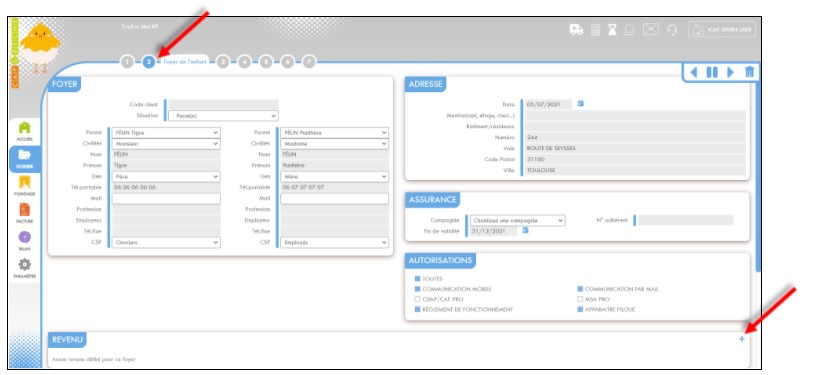Open the CSP dropdown showing Ouvriers
The height and width of the screenshot is (375, 818).
click(166, 243)
